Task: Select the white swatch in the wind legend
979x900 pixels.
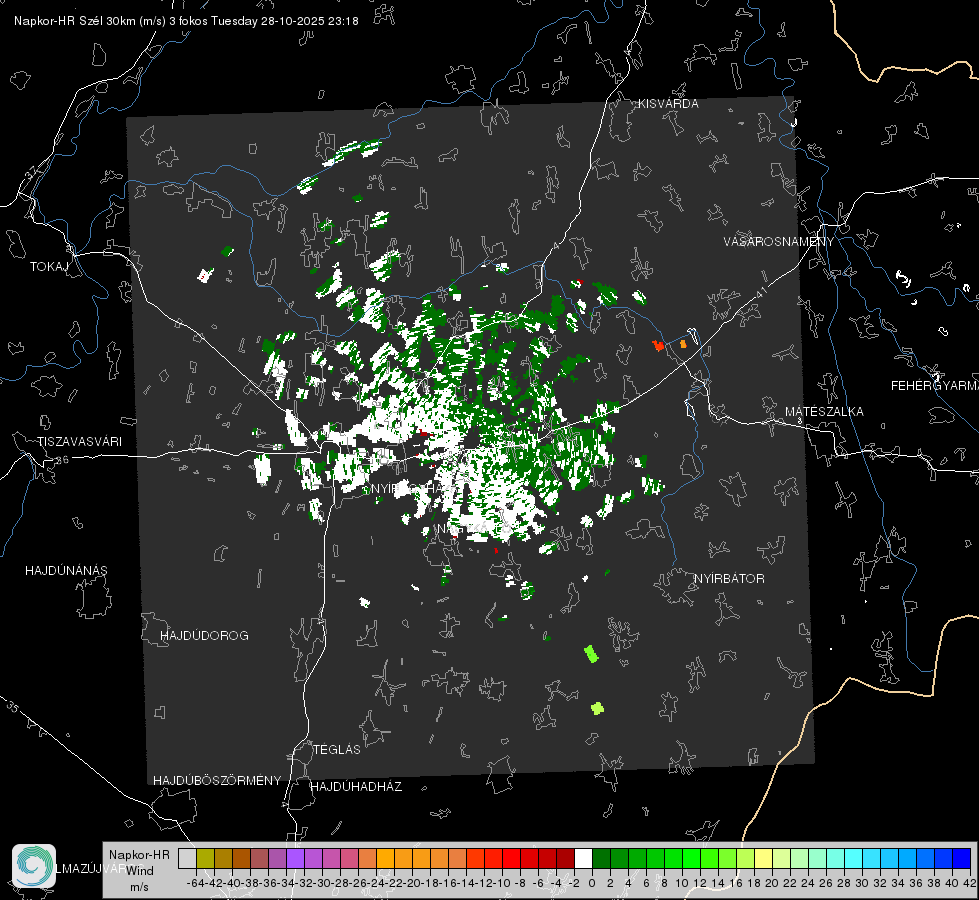Action: pyautogui.click(x=583, y=859)
